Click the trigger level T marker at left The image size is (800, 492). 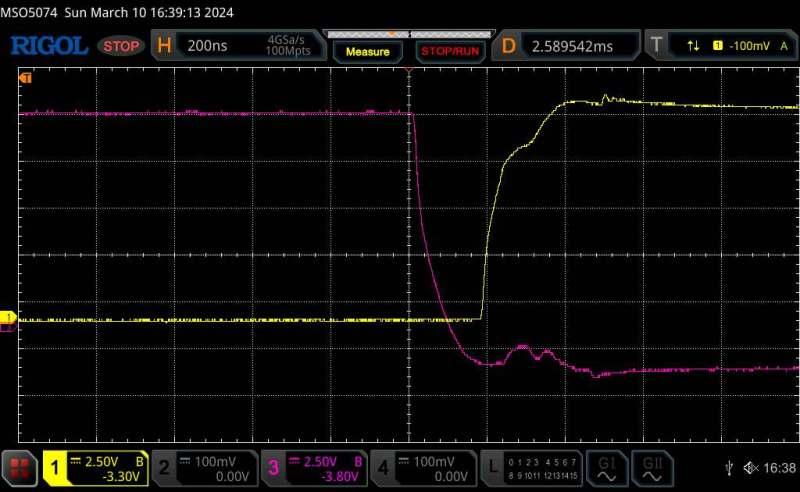25,77
